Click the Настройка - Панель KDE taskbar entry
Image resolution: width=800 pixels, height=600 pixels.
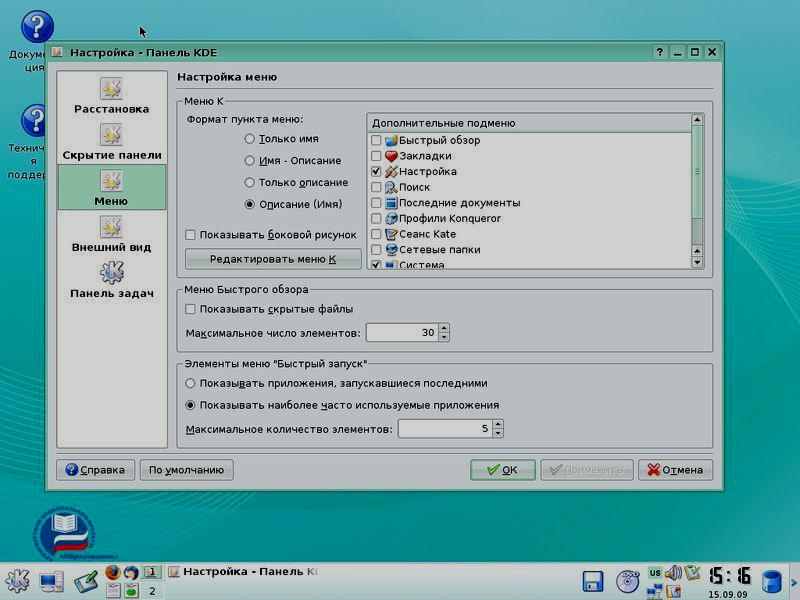click(245, 572)
